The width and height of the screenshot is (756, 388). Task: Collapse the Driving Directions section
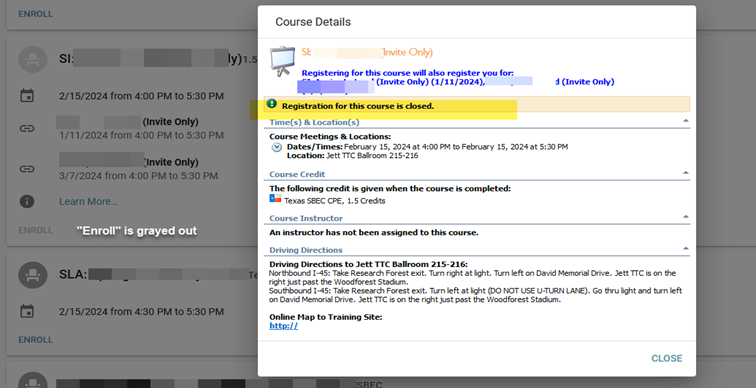686,249
